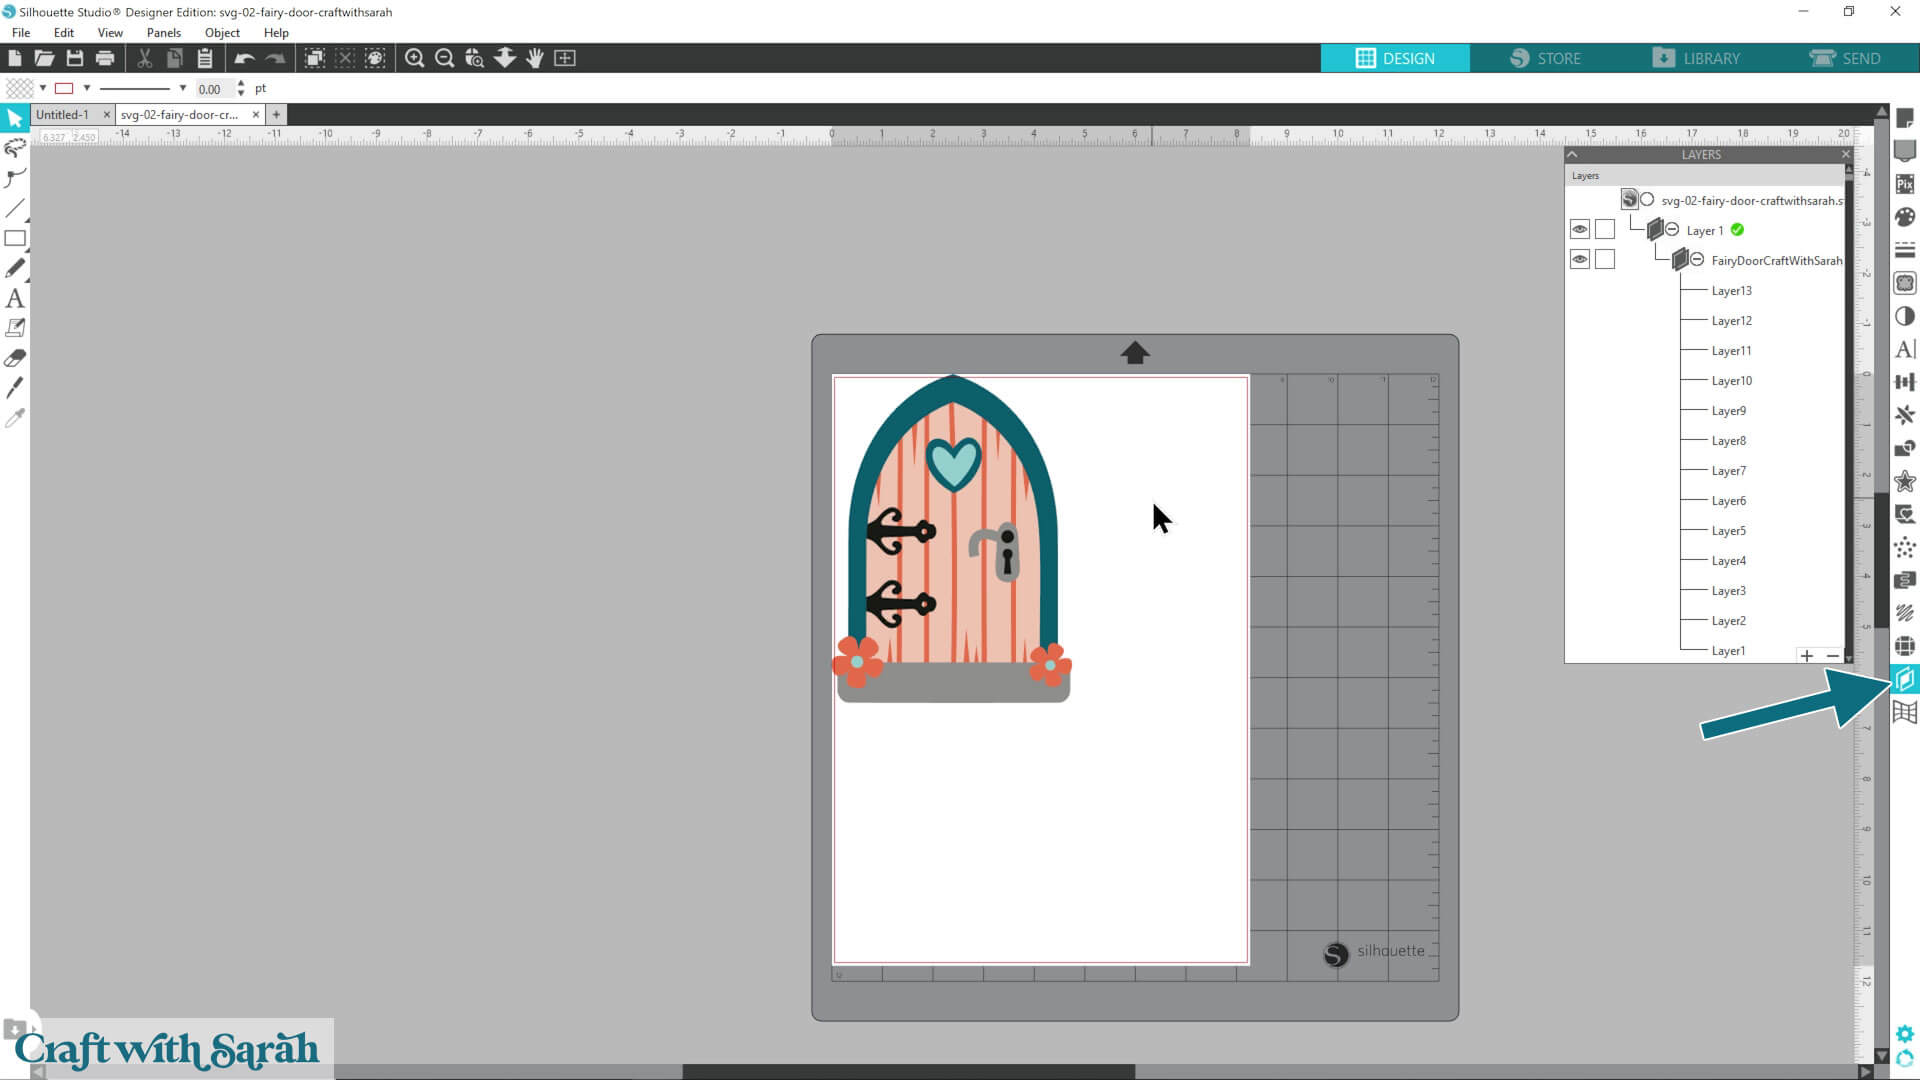Image resolution: width=1920 pixels, height=1080 pixels.
Task: Select Layer7 in the layers tree
Action: click(x=1728, y=471)
